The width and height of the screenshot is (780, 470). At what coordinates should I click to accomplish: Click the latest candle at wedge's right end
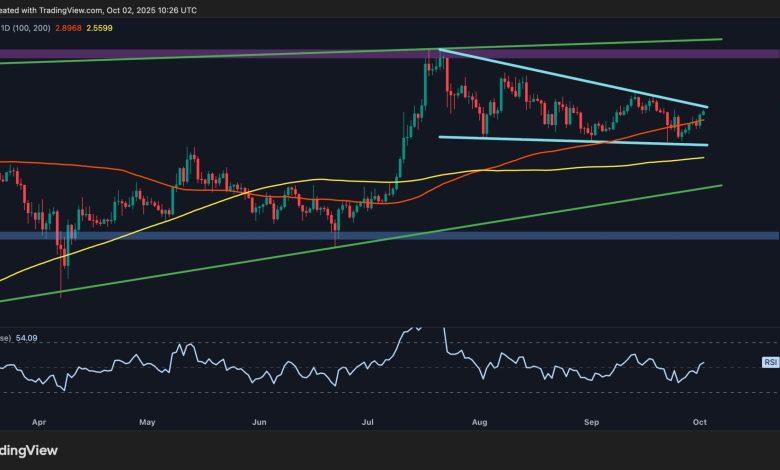(704, 114)
